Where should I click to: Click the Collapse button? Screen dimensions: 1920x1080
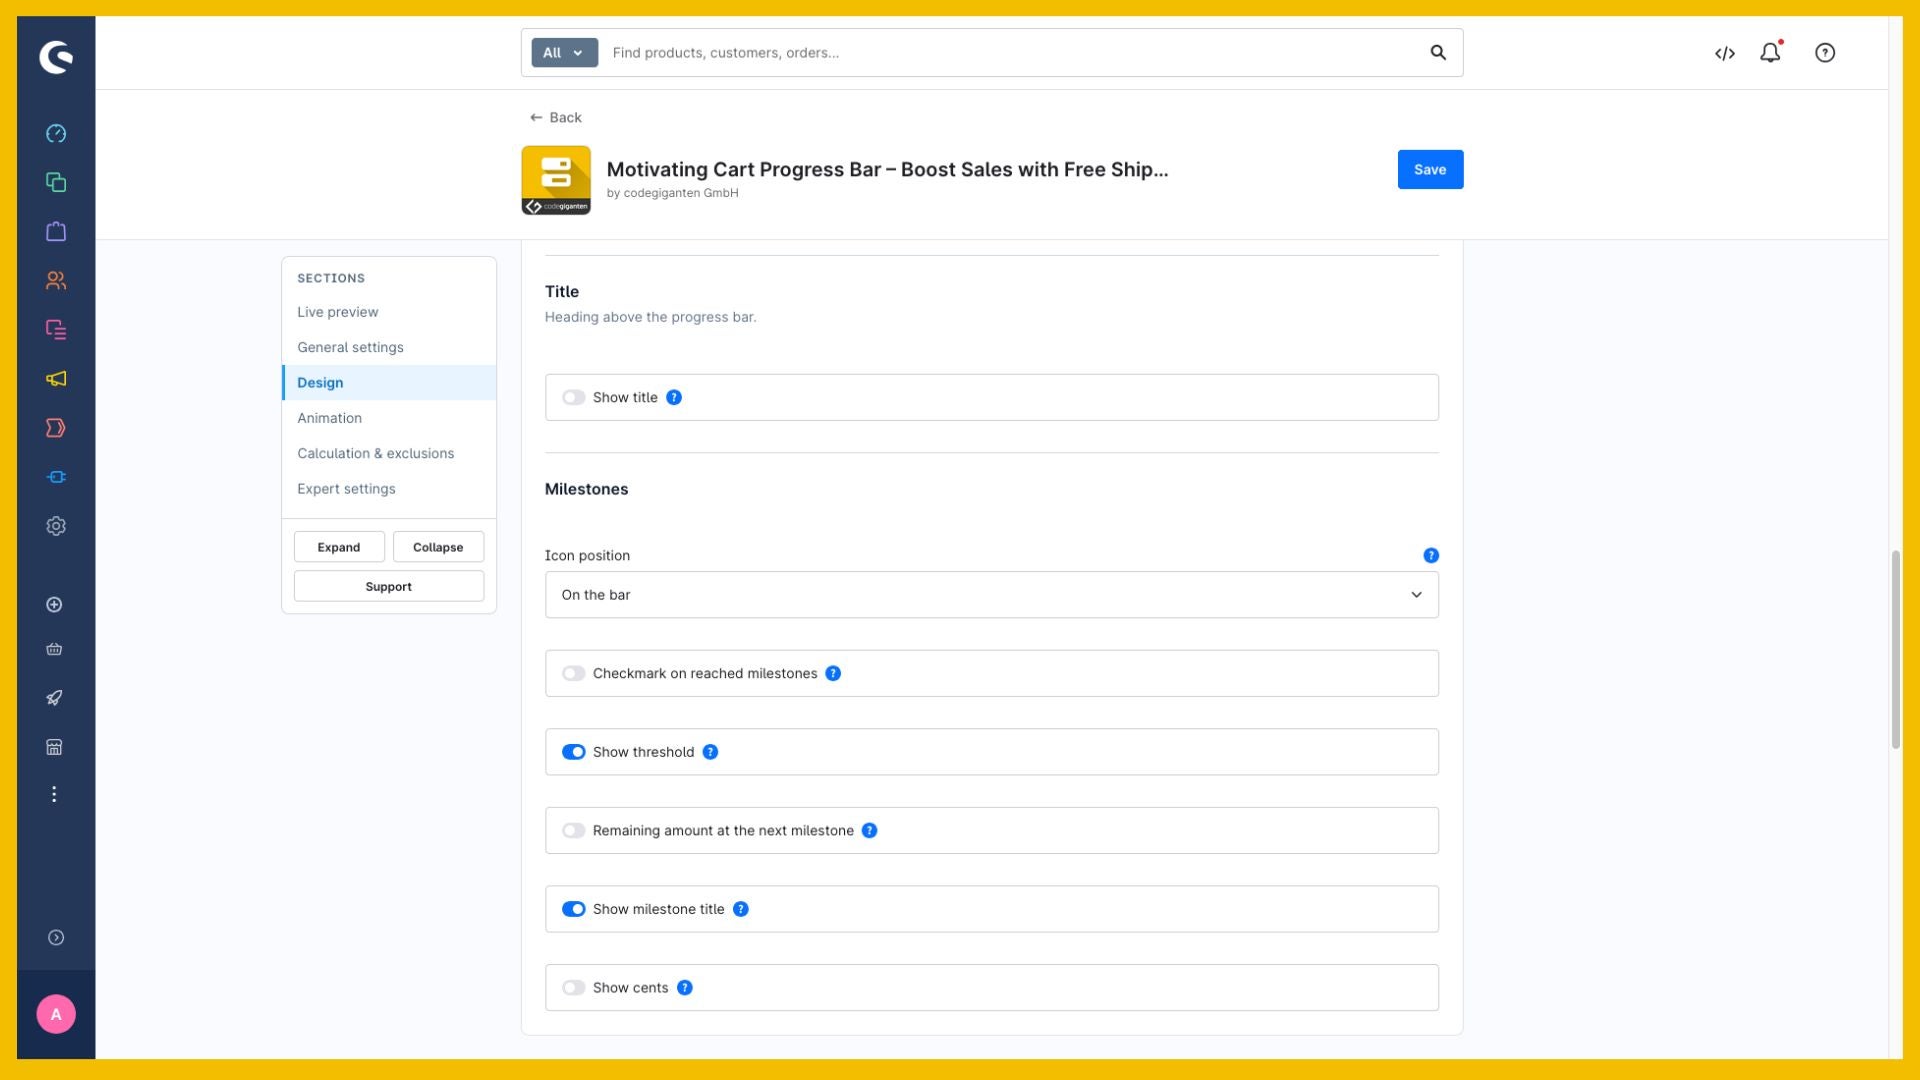(x=438, y=547)
